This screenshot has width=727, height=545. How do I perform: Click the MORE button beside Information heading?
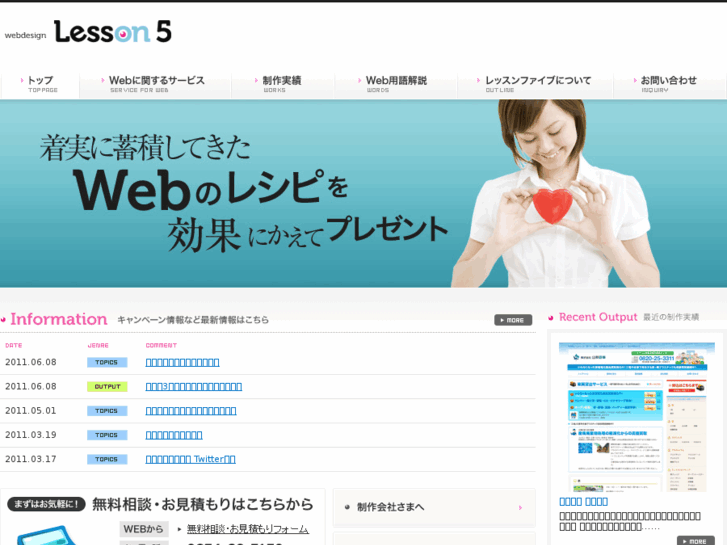513,320
